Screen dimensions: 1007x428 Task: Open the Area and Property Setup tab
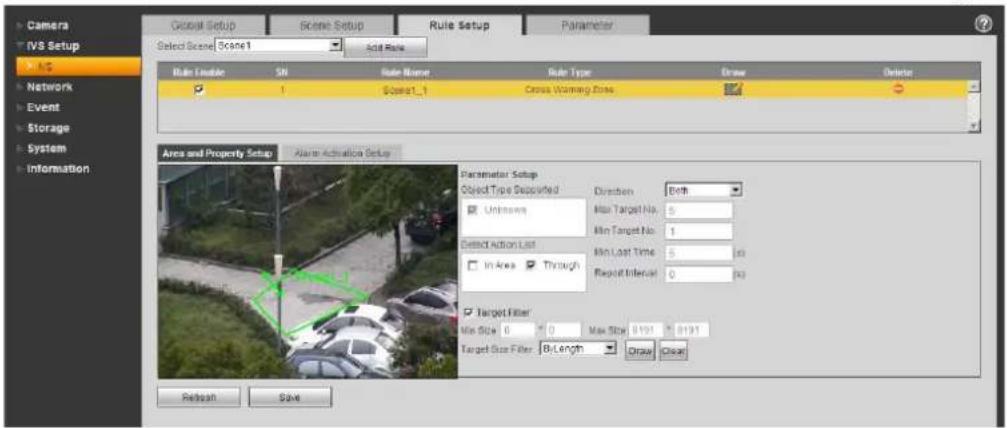(x=218, y=154)
